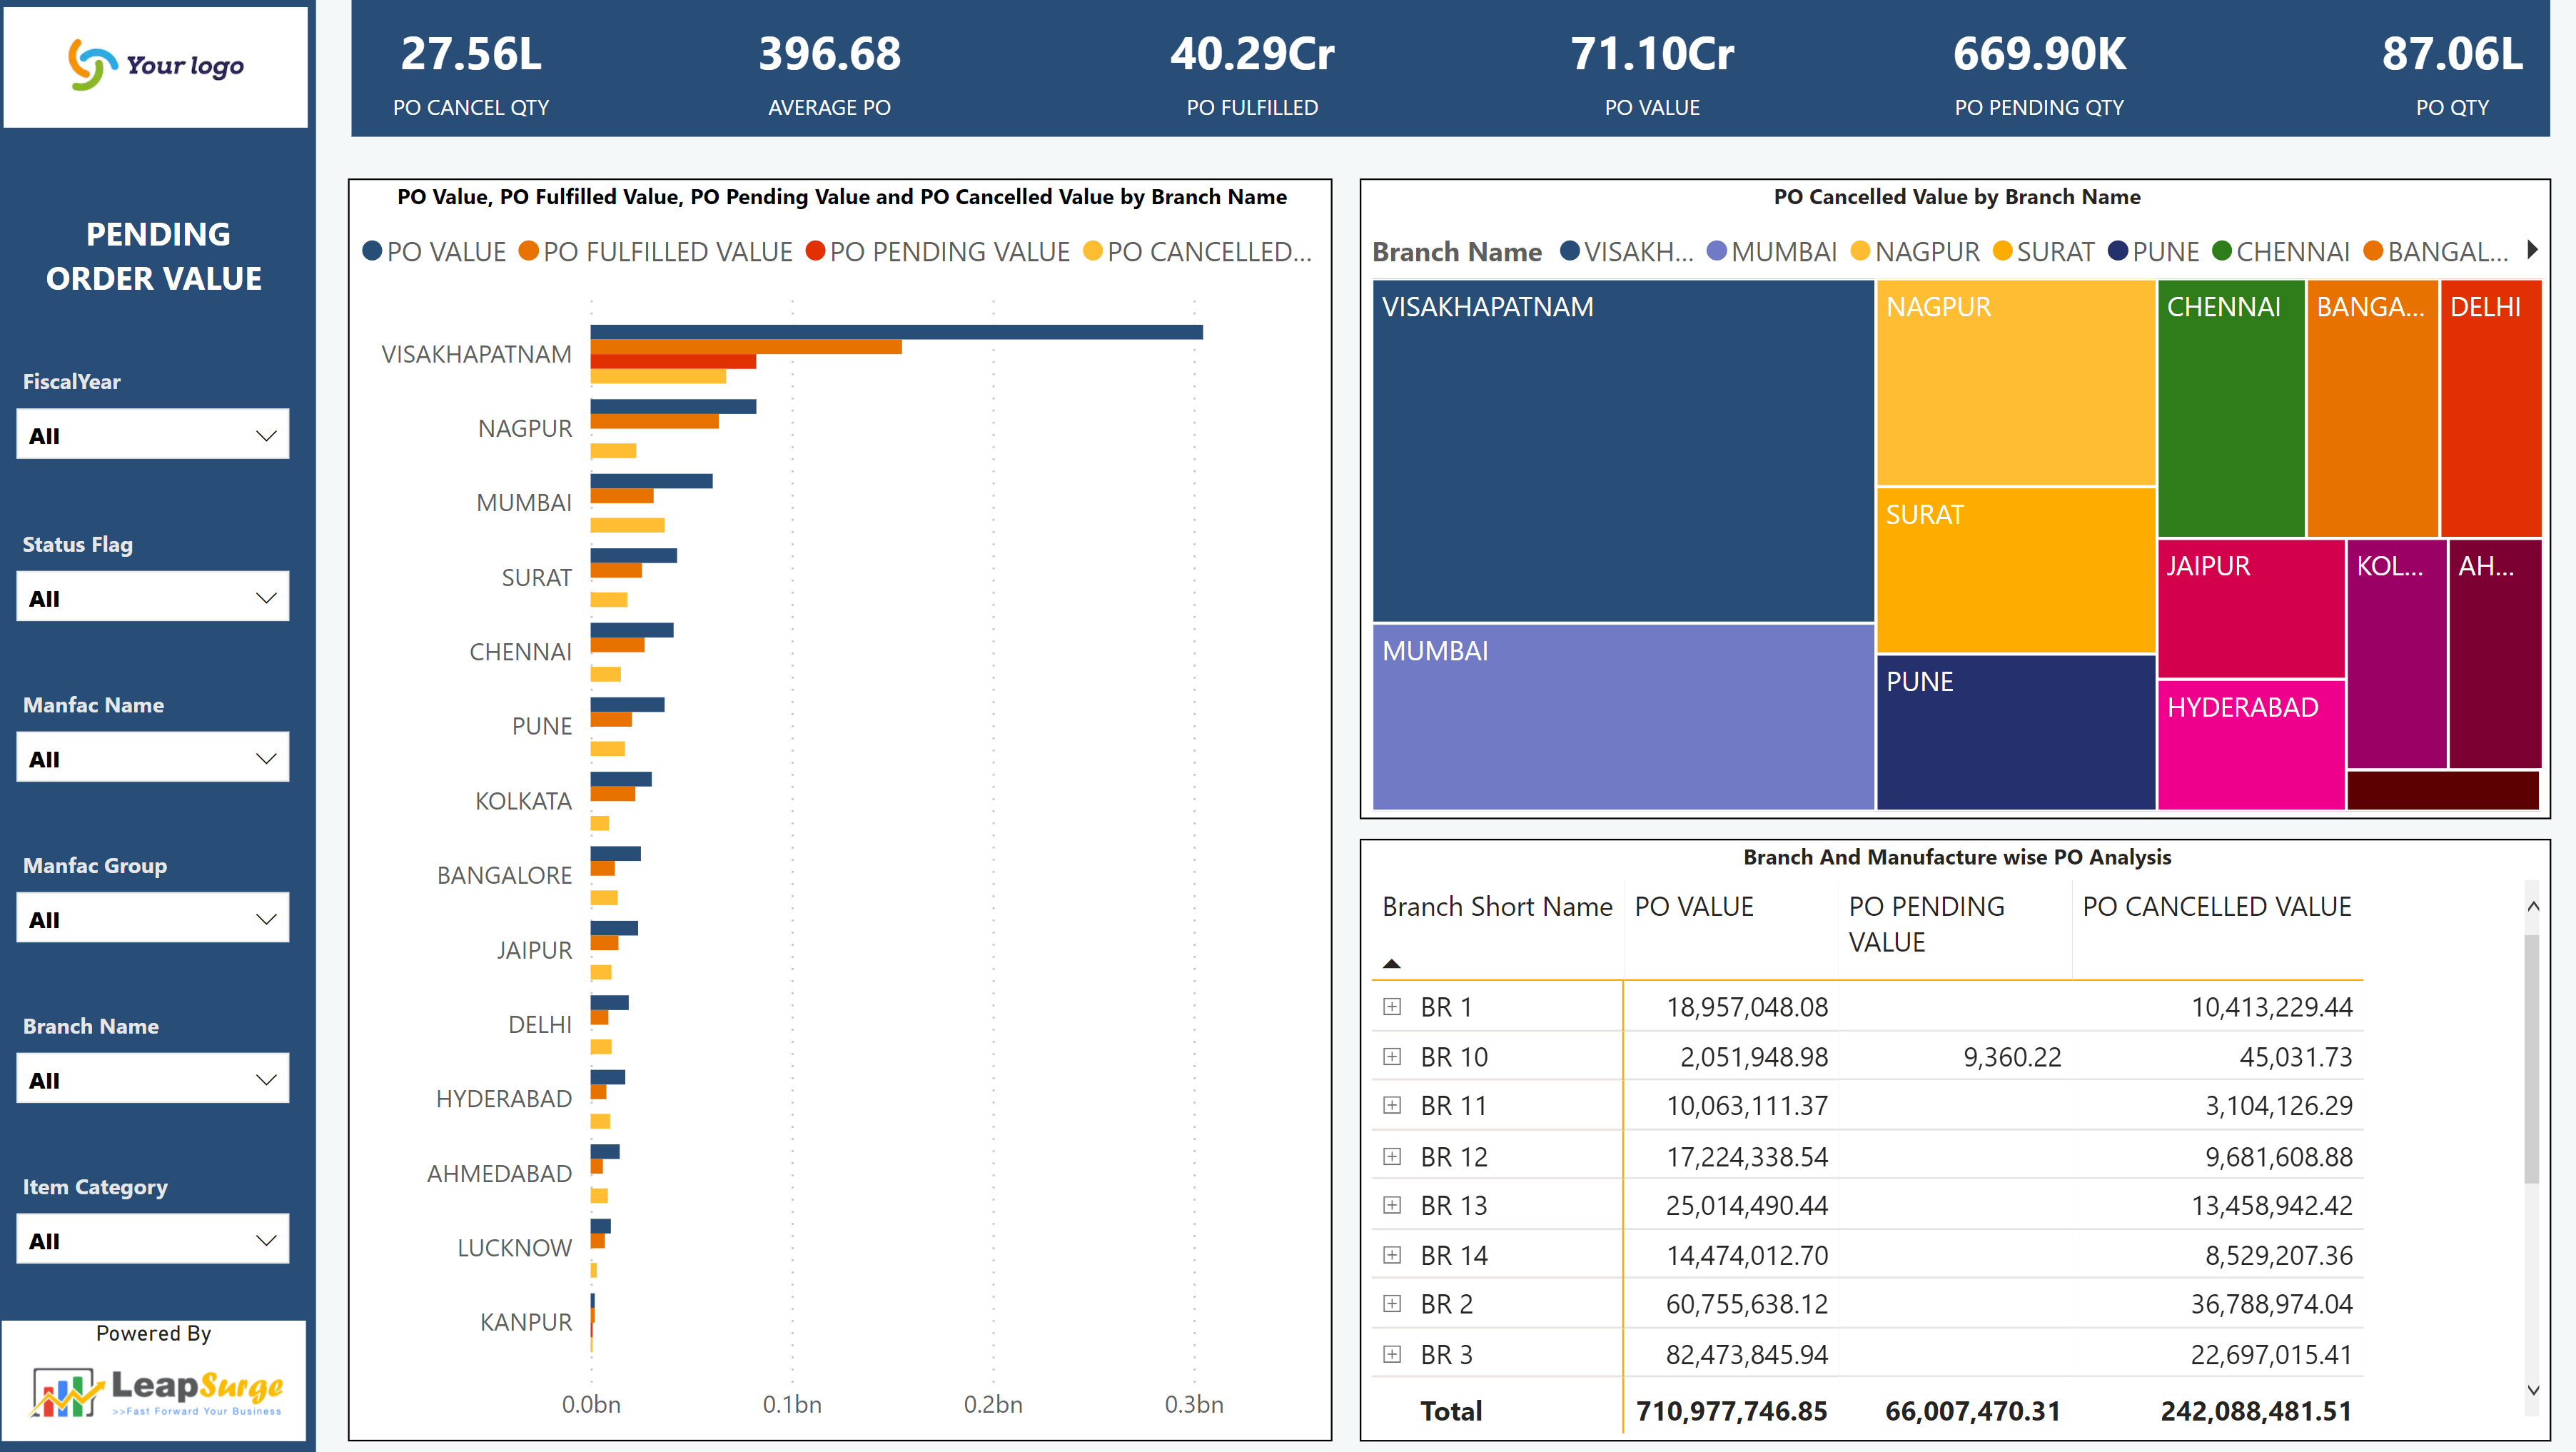The image size is (2576, 1452).
Task: Expand the BR 10 row plus icon
Action: pos(1391,1057)
